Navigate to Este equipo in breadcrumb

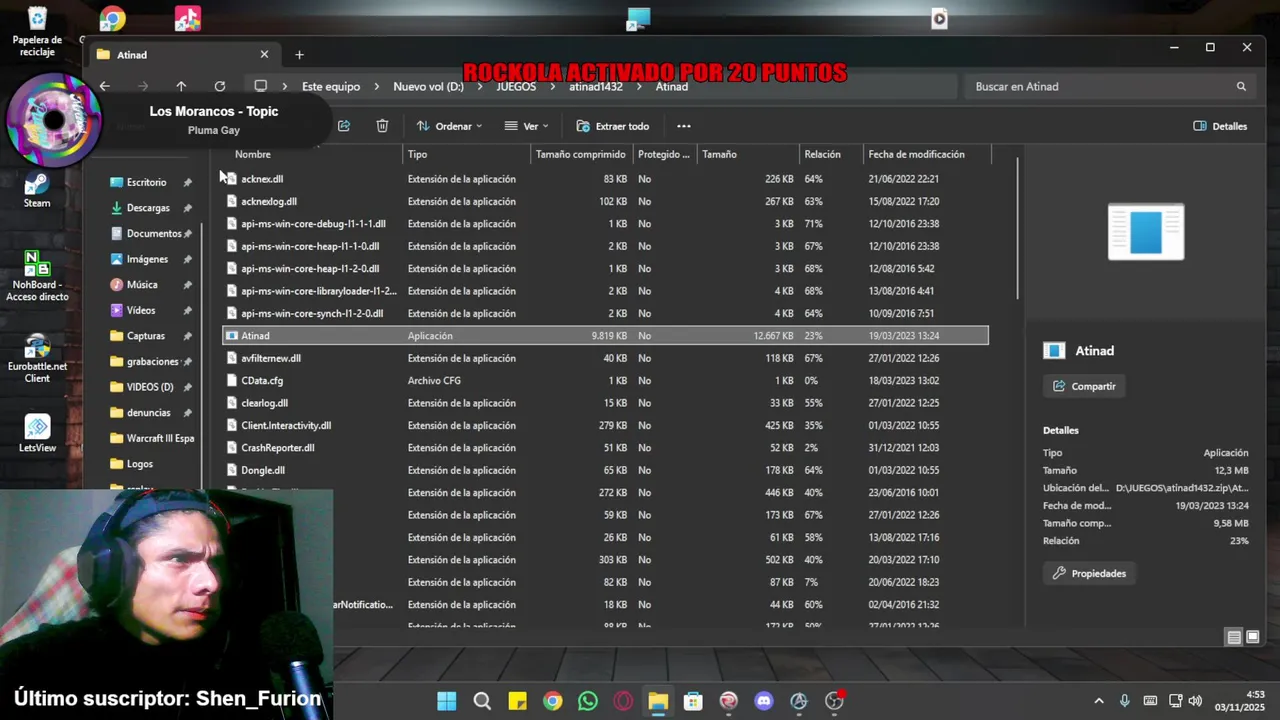tap(331, 86)
